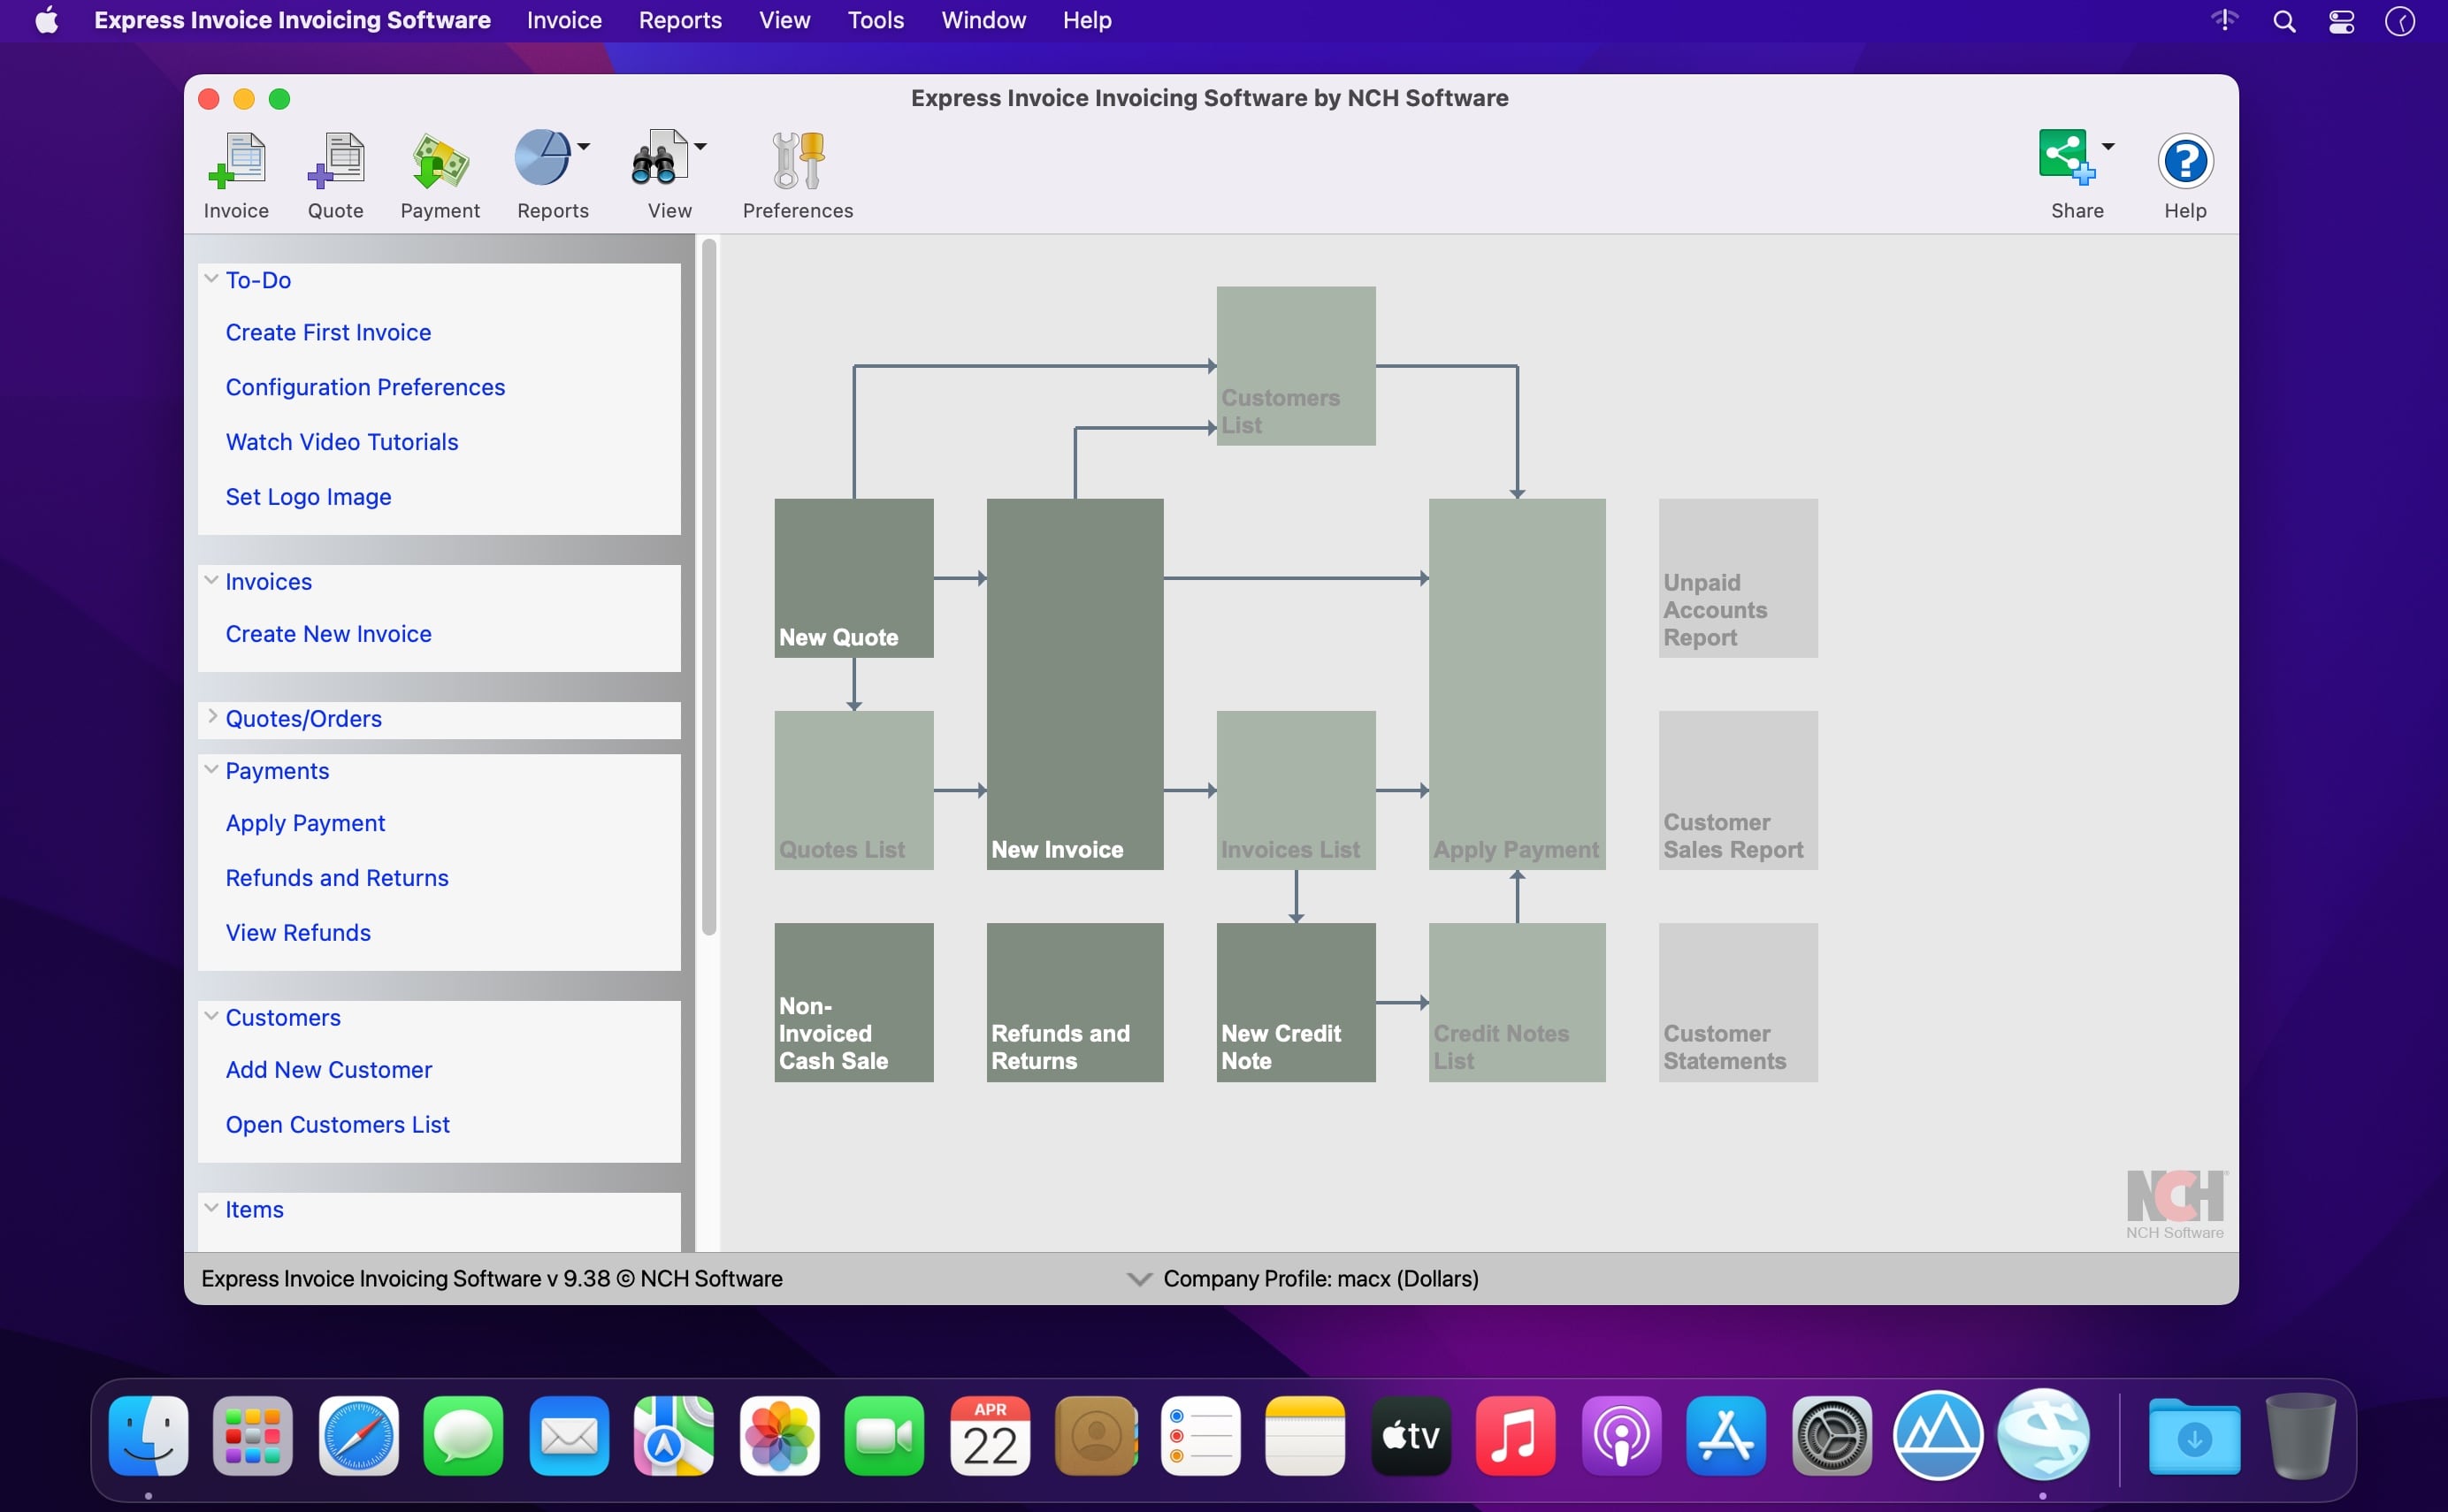Viewport: 2448px width, 1512px height.
Task: Open Control Center in menu bar
Action: coord(2341,21)
